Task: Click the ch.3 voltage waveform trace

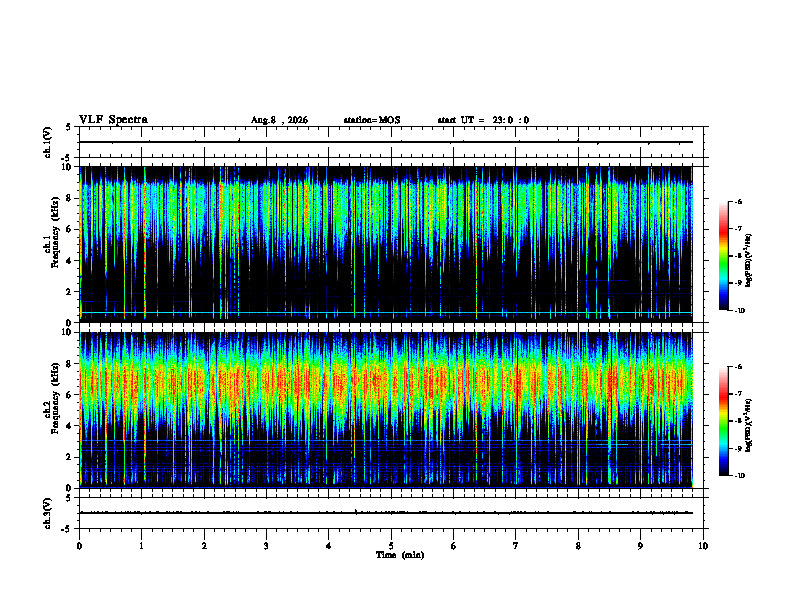Action: (385, 513)
